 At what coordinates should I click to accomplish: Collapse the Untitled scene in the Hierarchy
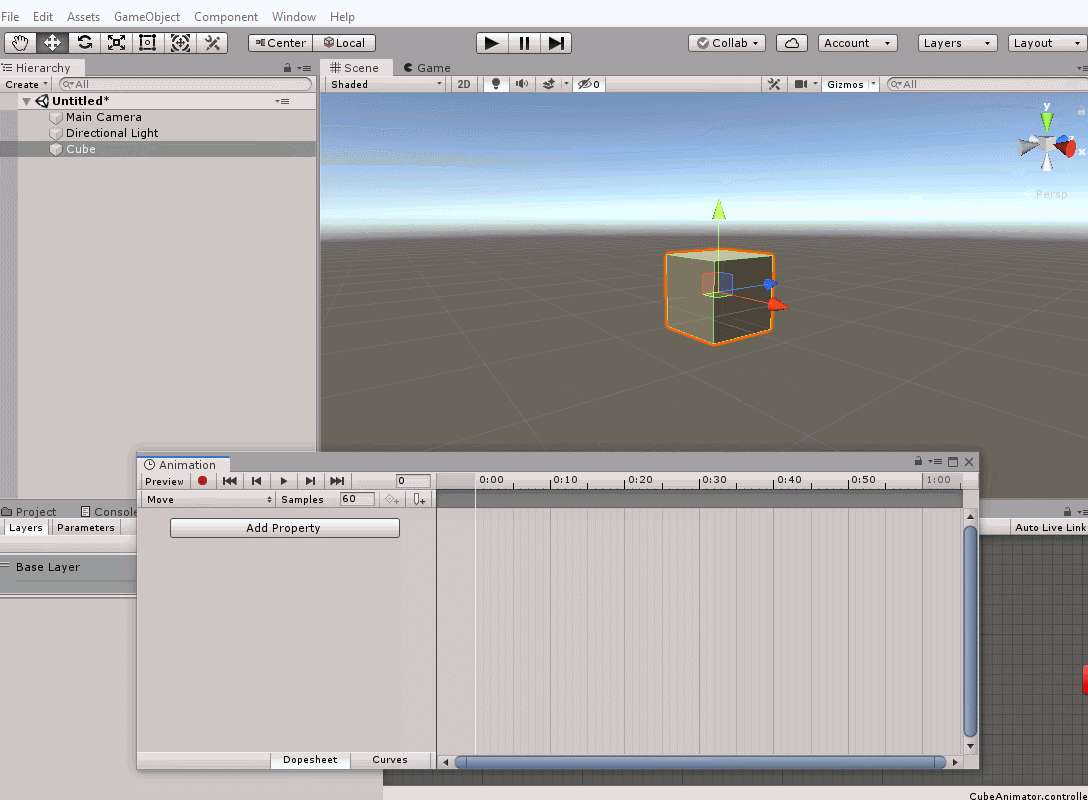(27, 100)
